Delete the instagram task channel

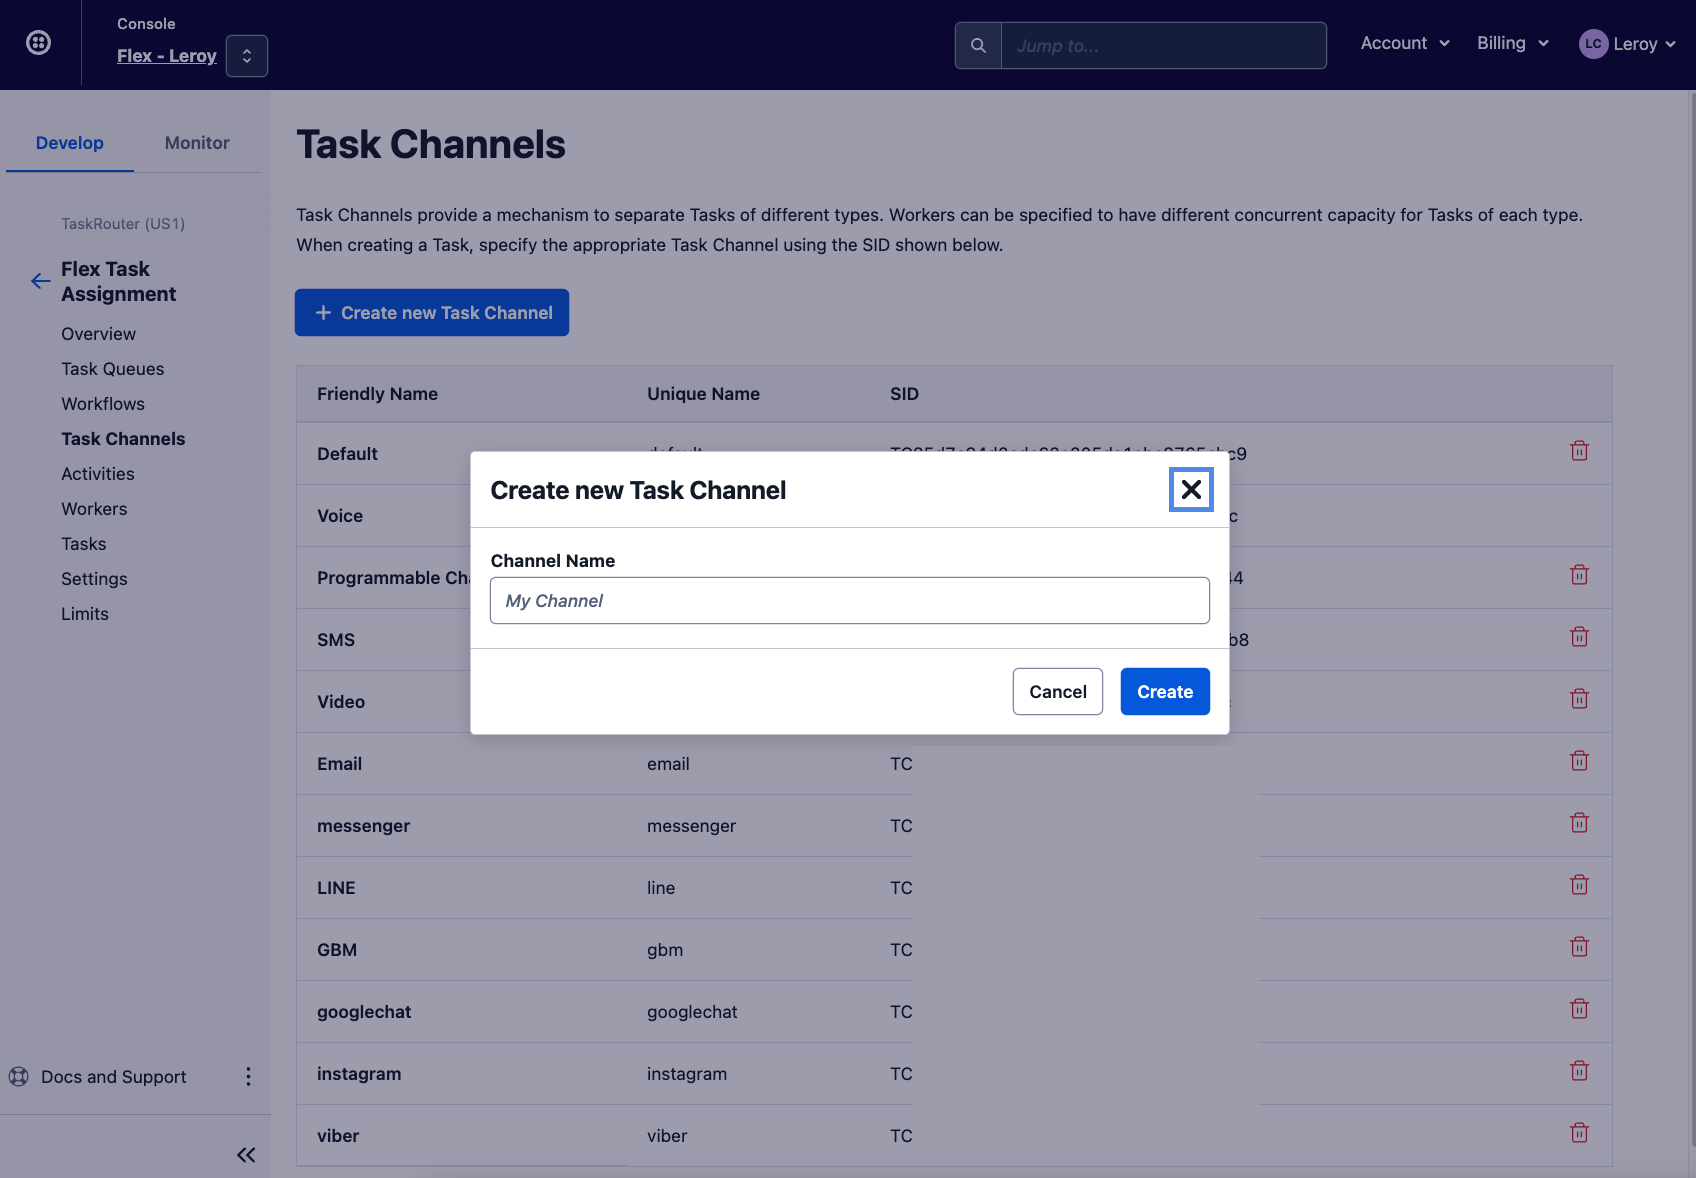coord(1579,1070)
